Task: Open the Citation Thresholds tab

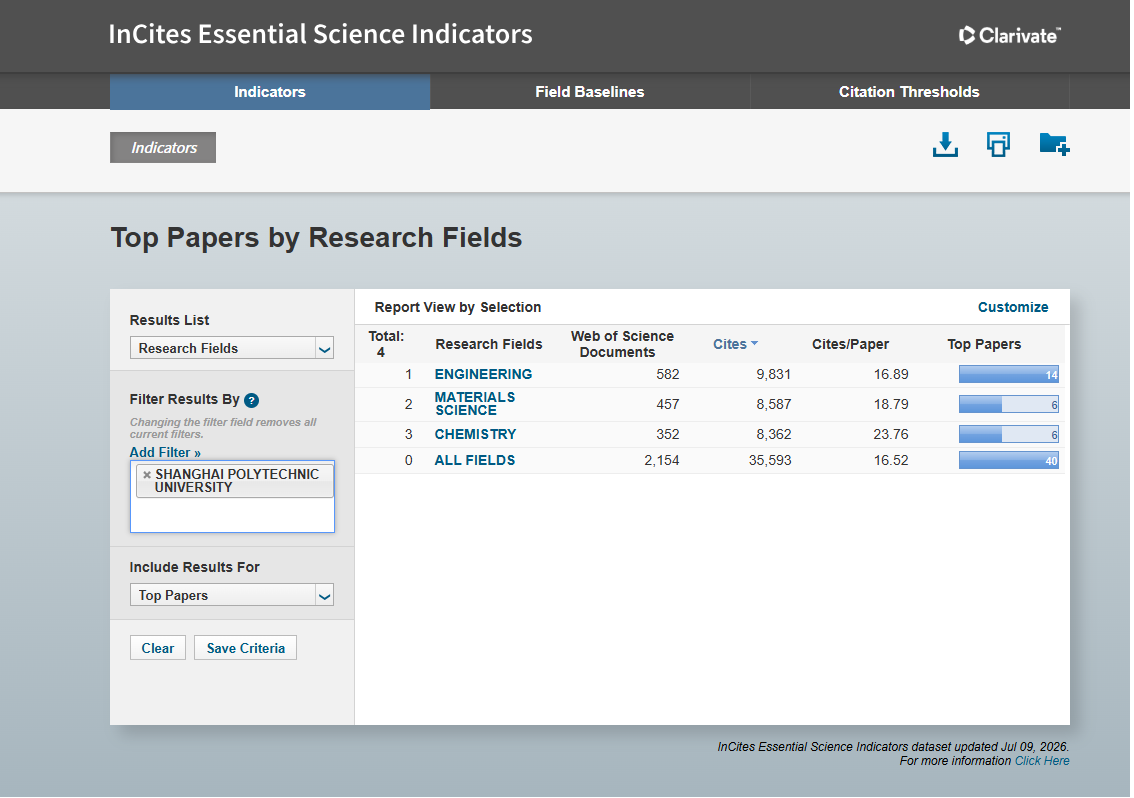Action: click(x=909, y=92)
